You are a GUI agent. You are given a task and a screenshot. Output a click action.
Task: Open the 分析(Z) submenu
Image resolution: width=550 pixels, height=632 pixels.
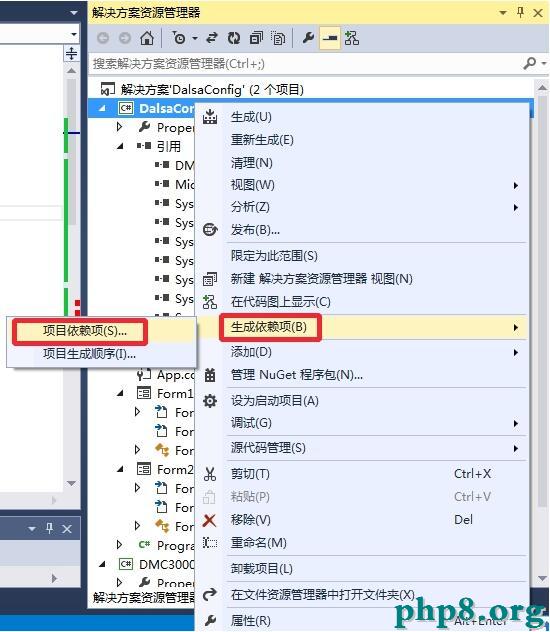point(361,207)
